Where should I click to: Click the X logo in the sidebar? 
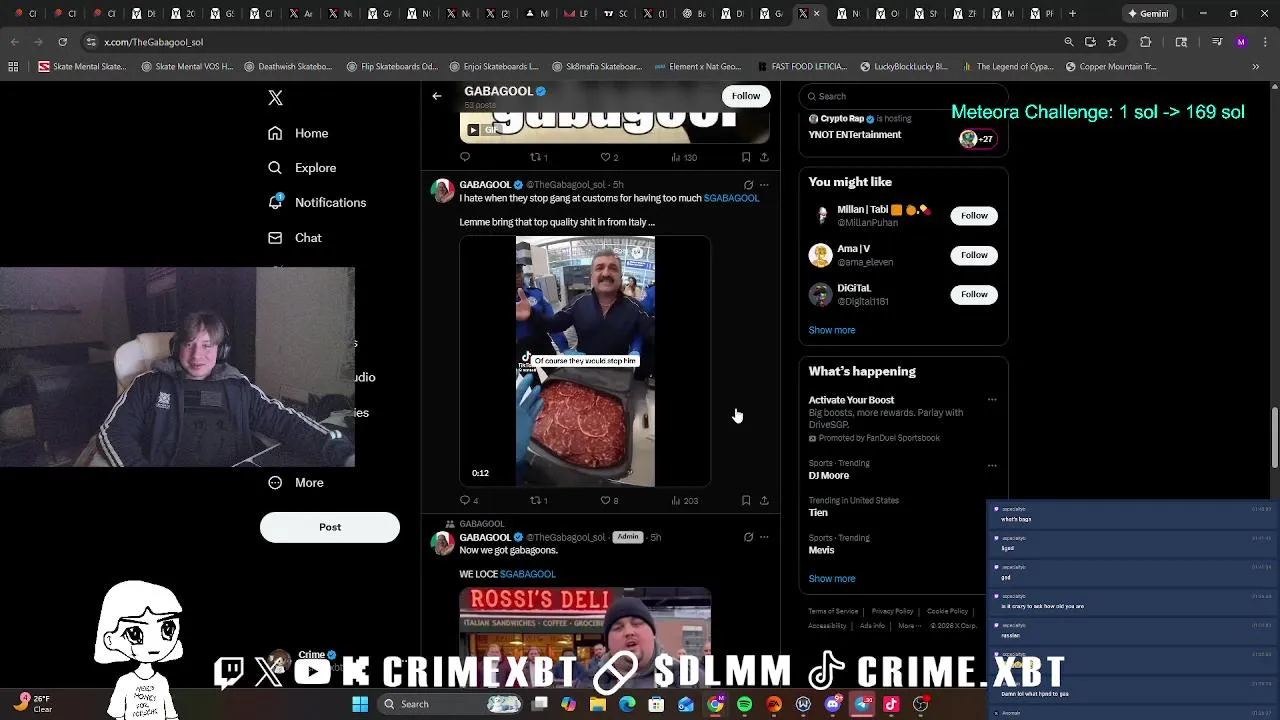tap(275, 98)
